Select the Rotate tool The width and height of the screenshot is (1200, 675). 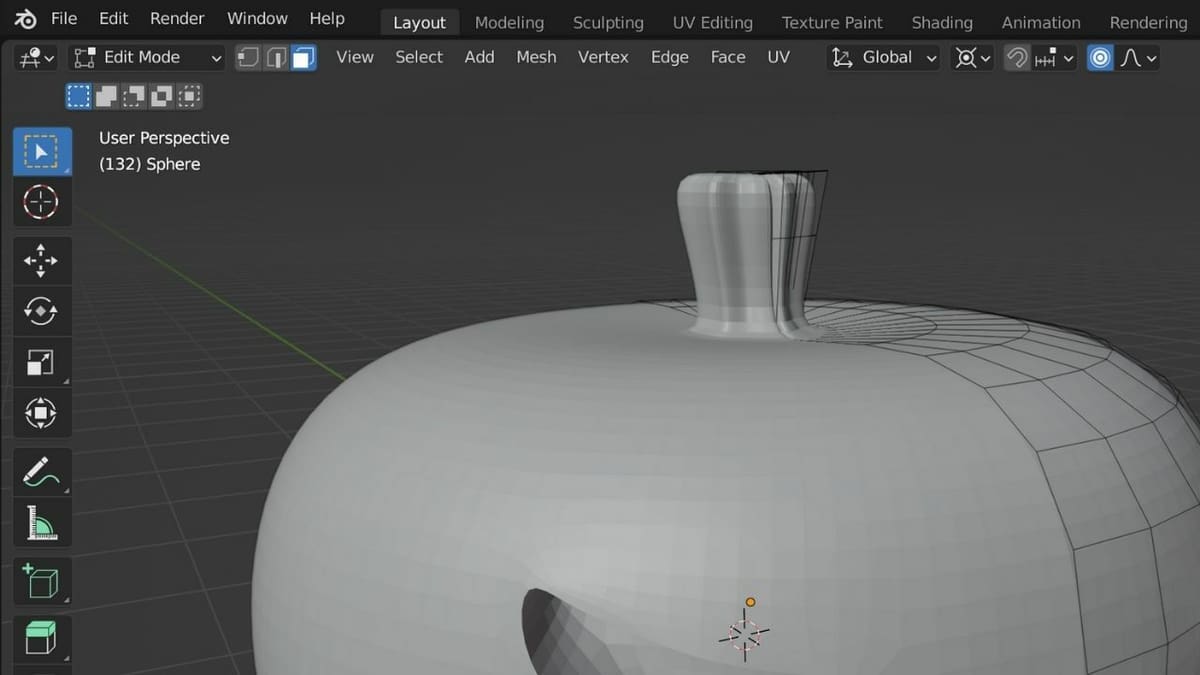(x=42, y=311)
